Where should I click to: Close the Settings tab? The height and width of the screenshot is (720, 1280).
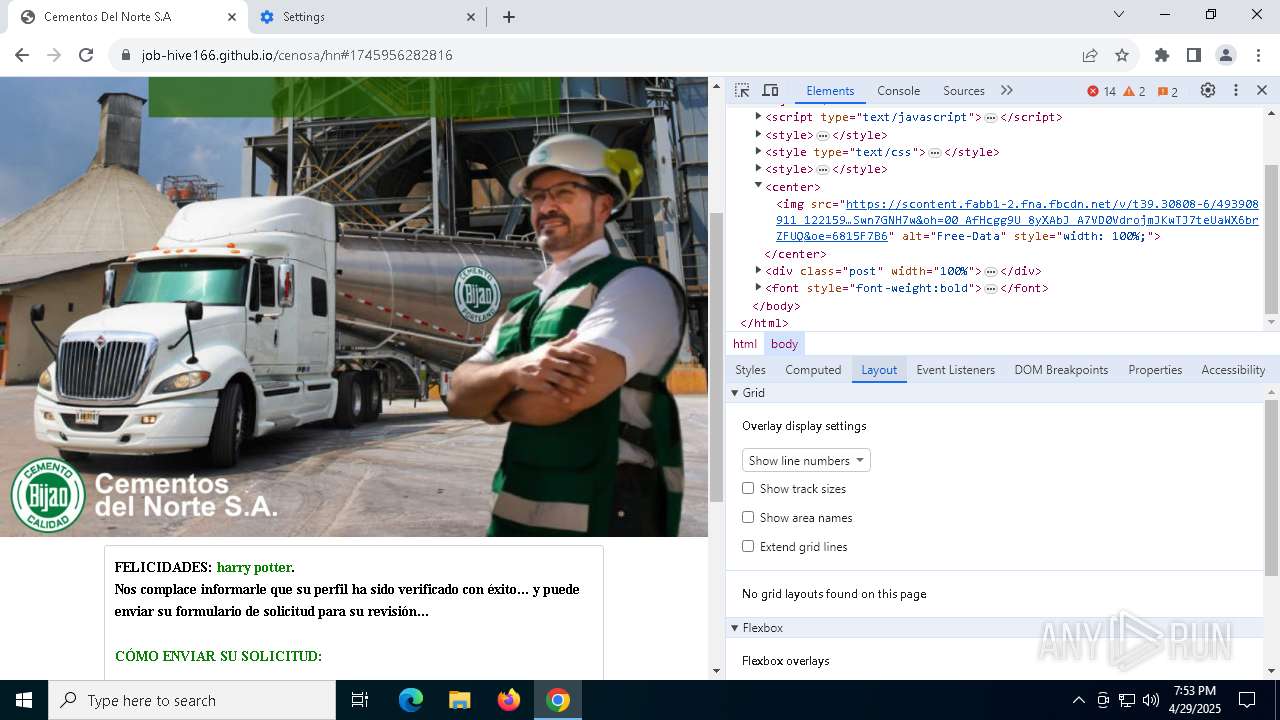point(472,17)
